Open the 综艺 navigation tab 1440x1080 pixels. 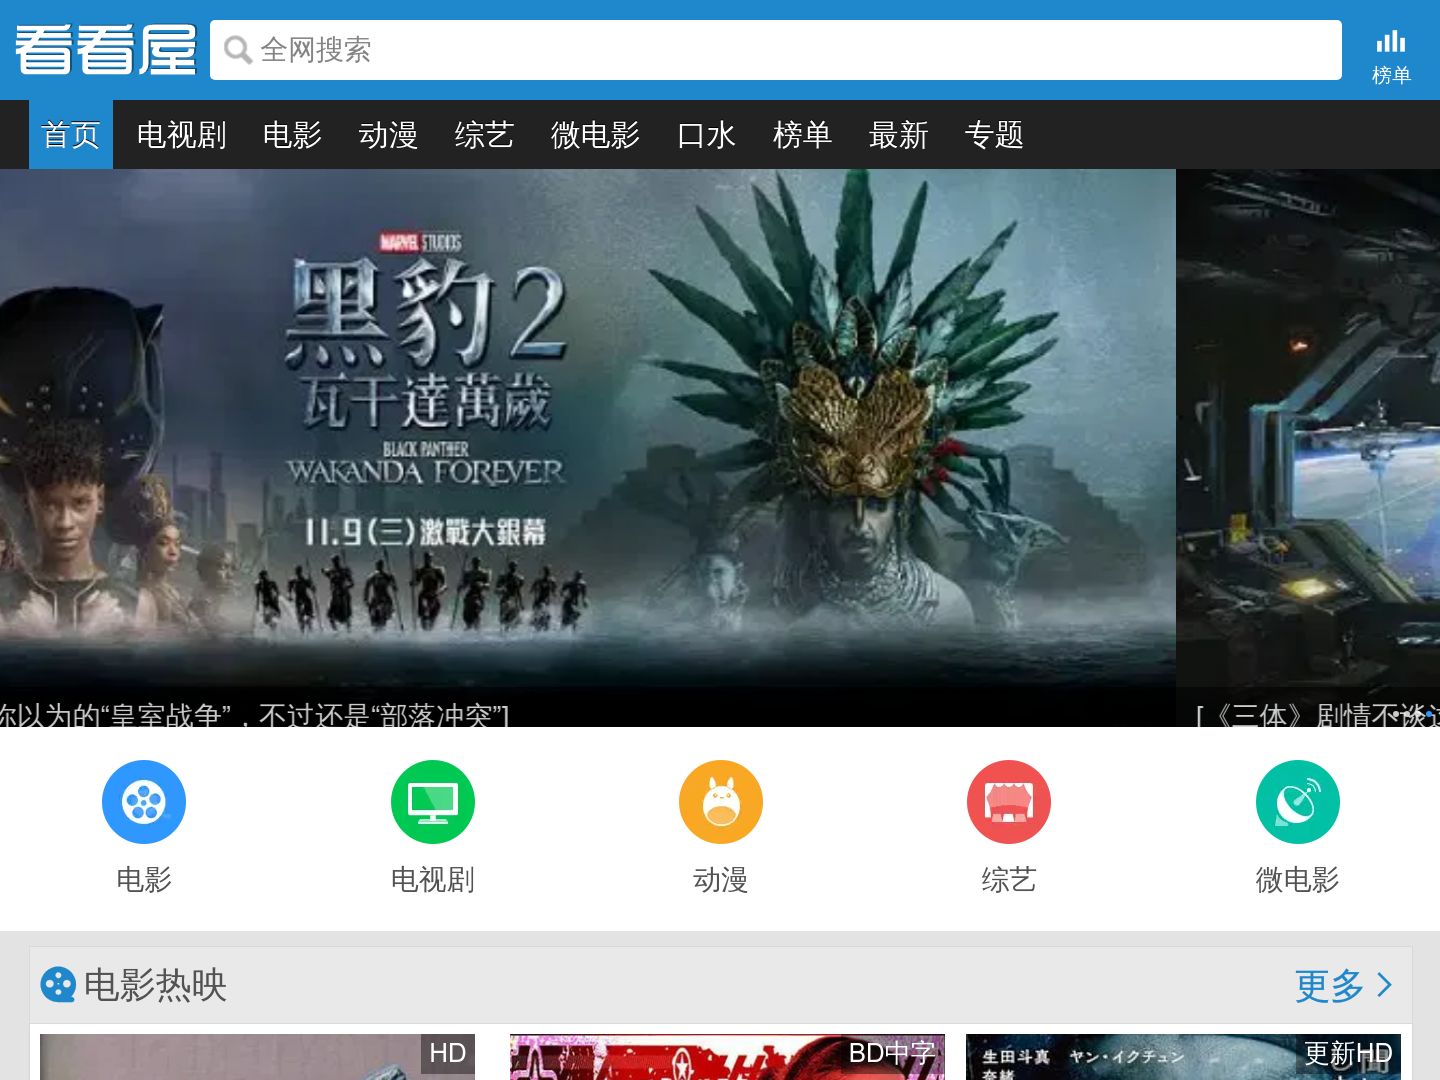[484, 134]
